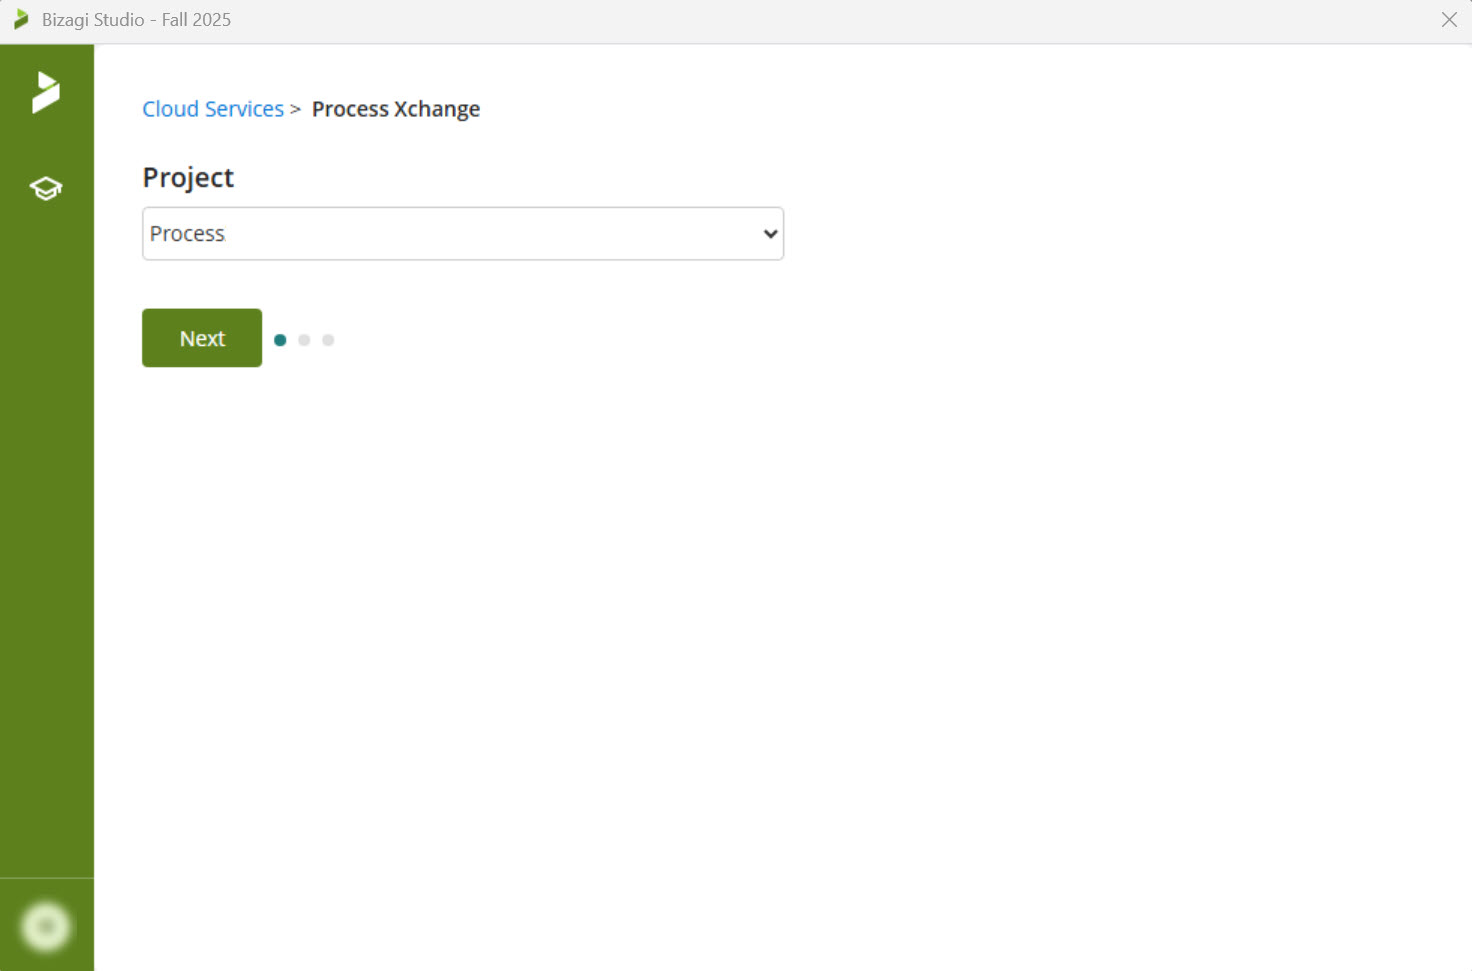Click the Process Xchange breadcrumb

coord(396,109)
